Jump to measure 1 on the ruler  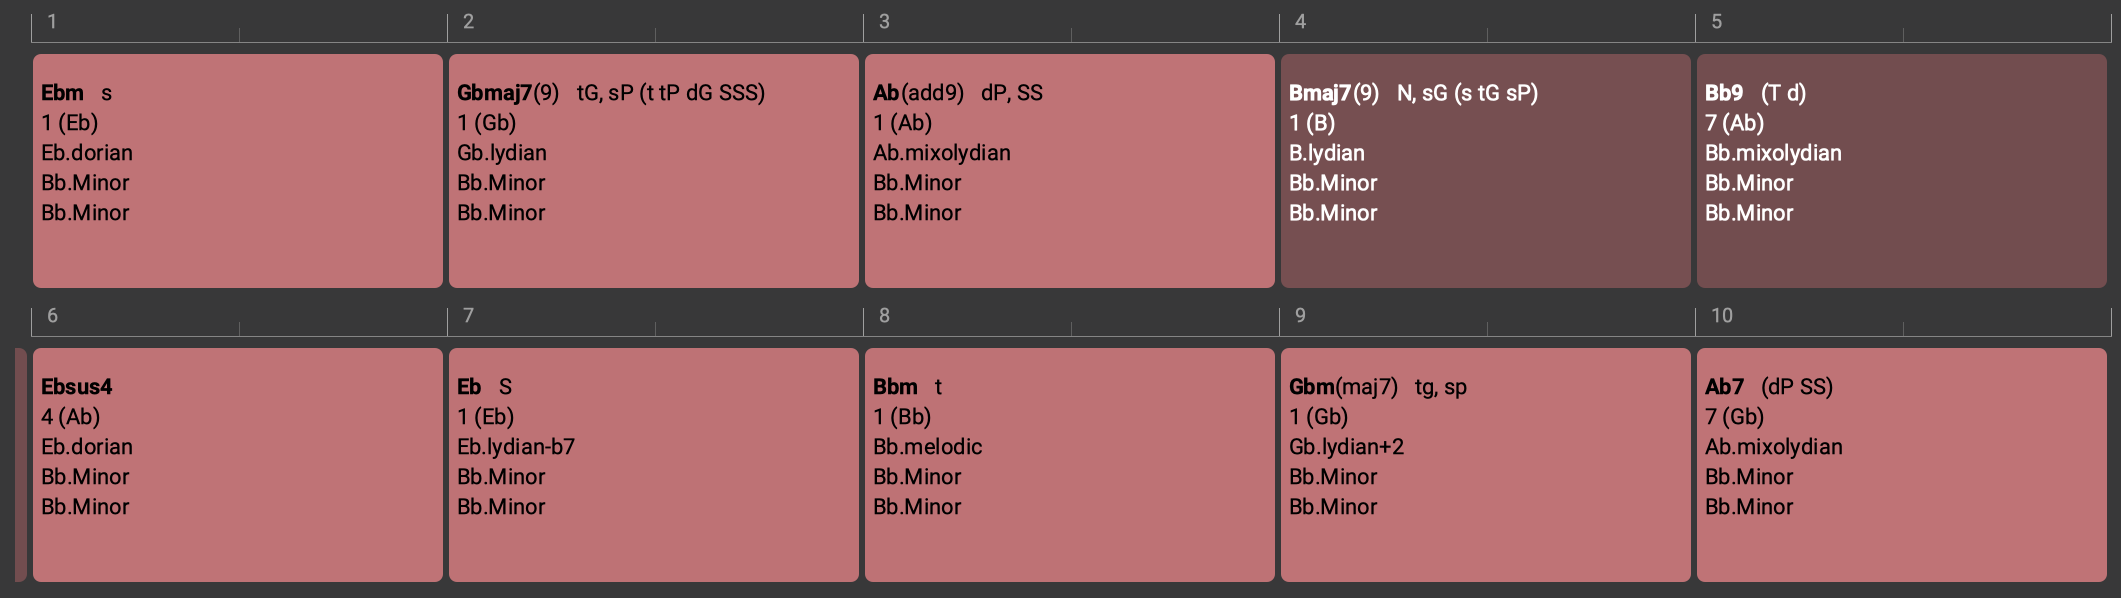point(52,22)
